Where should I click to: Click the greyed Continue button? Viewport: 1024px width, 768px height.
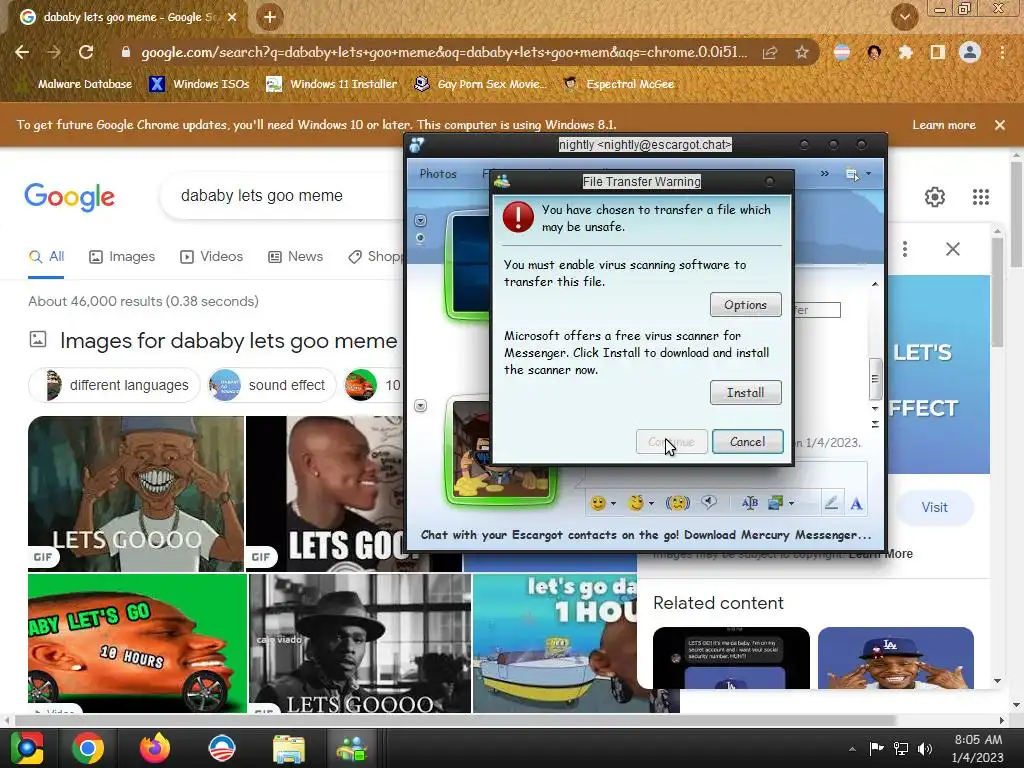[x=671, y=442]
